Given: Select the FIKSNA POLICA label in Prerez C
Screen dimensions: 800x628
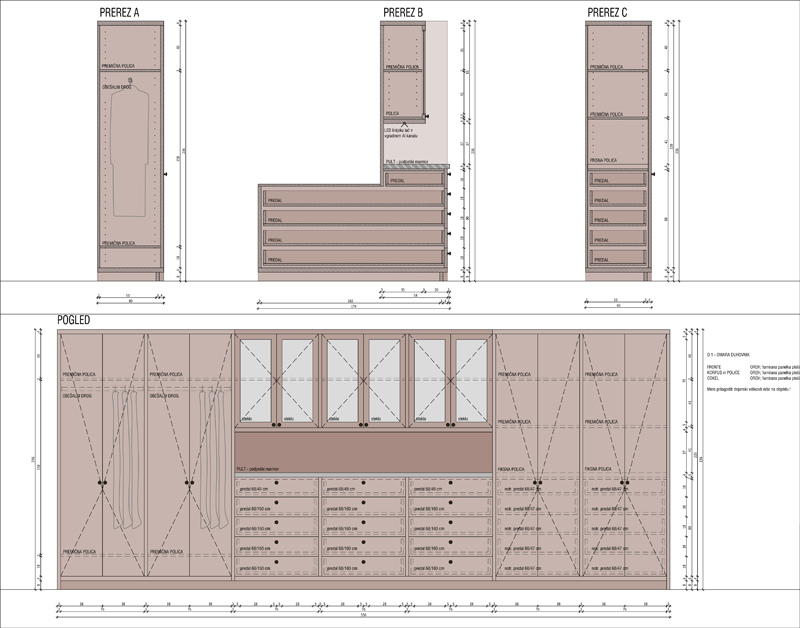Looking at the screenshot, I should click(604, 160).
